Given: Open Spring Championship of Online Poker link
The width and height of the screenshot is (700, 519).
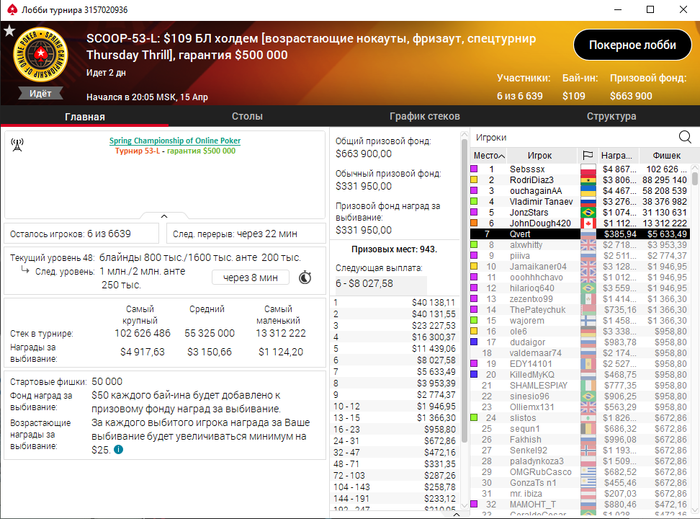Looking at the screenshot, I should [x=175, y=141].
